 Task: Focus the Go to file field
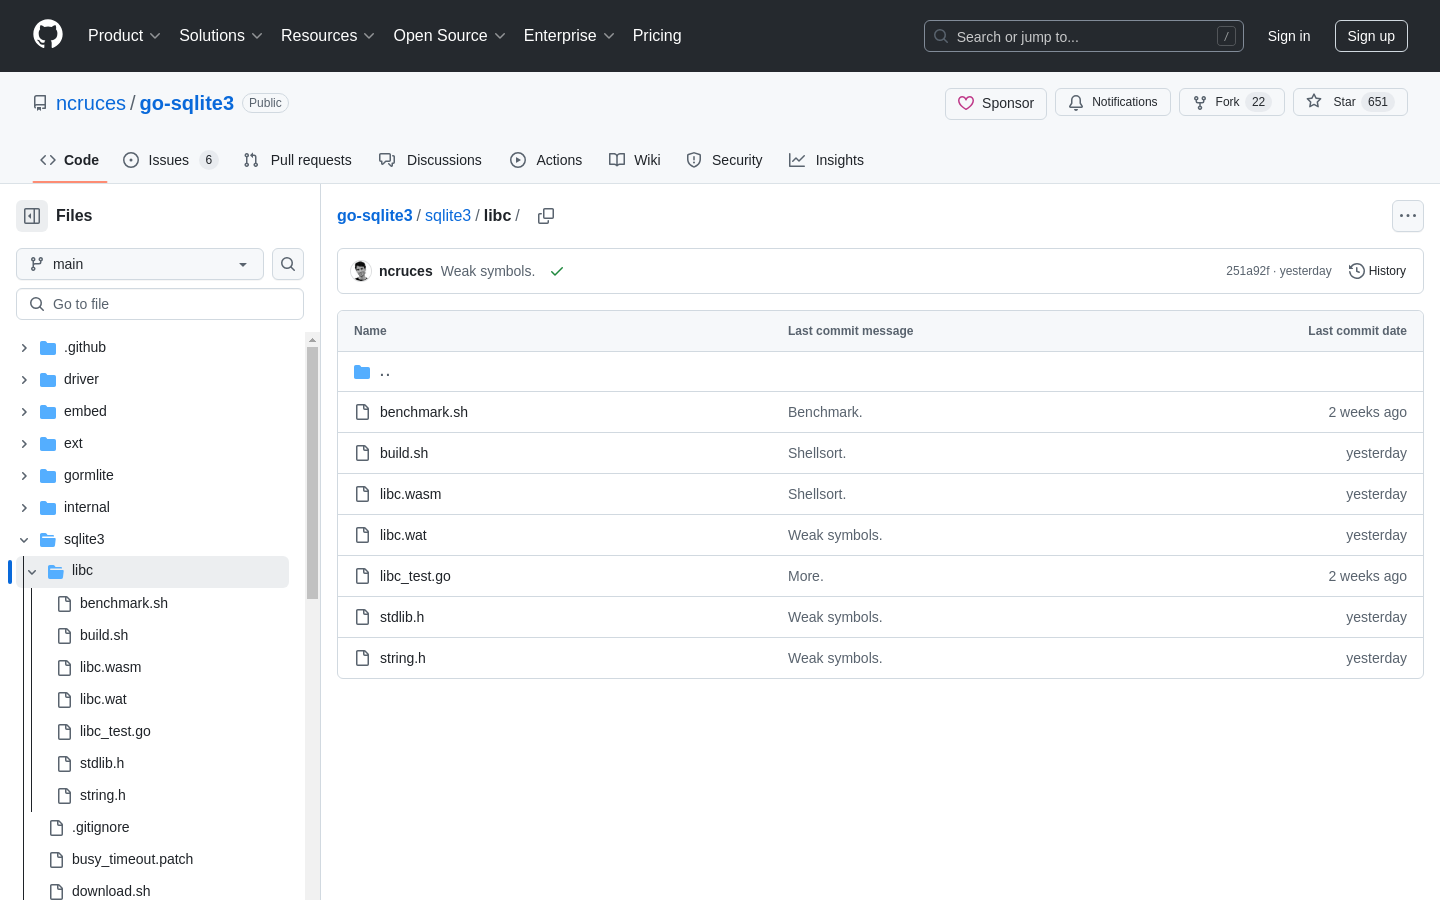tap(160, 304)
